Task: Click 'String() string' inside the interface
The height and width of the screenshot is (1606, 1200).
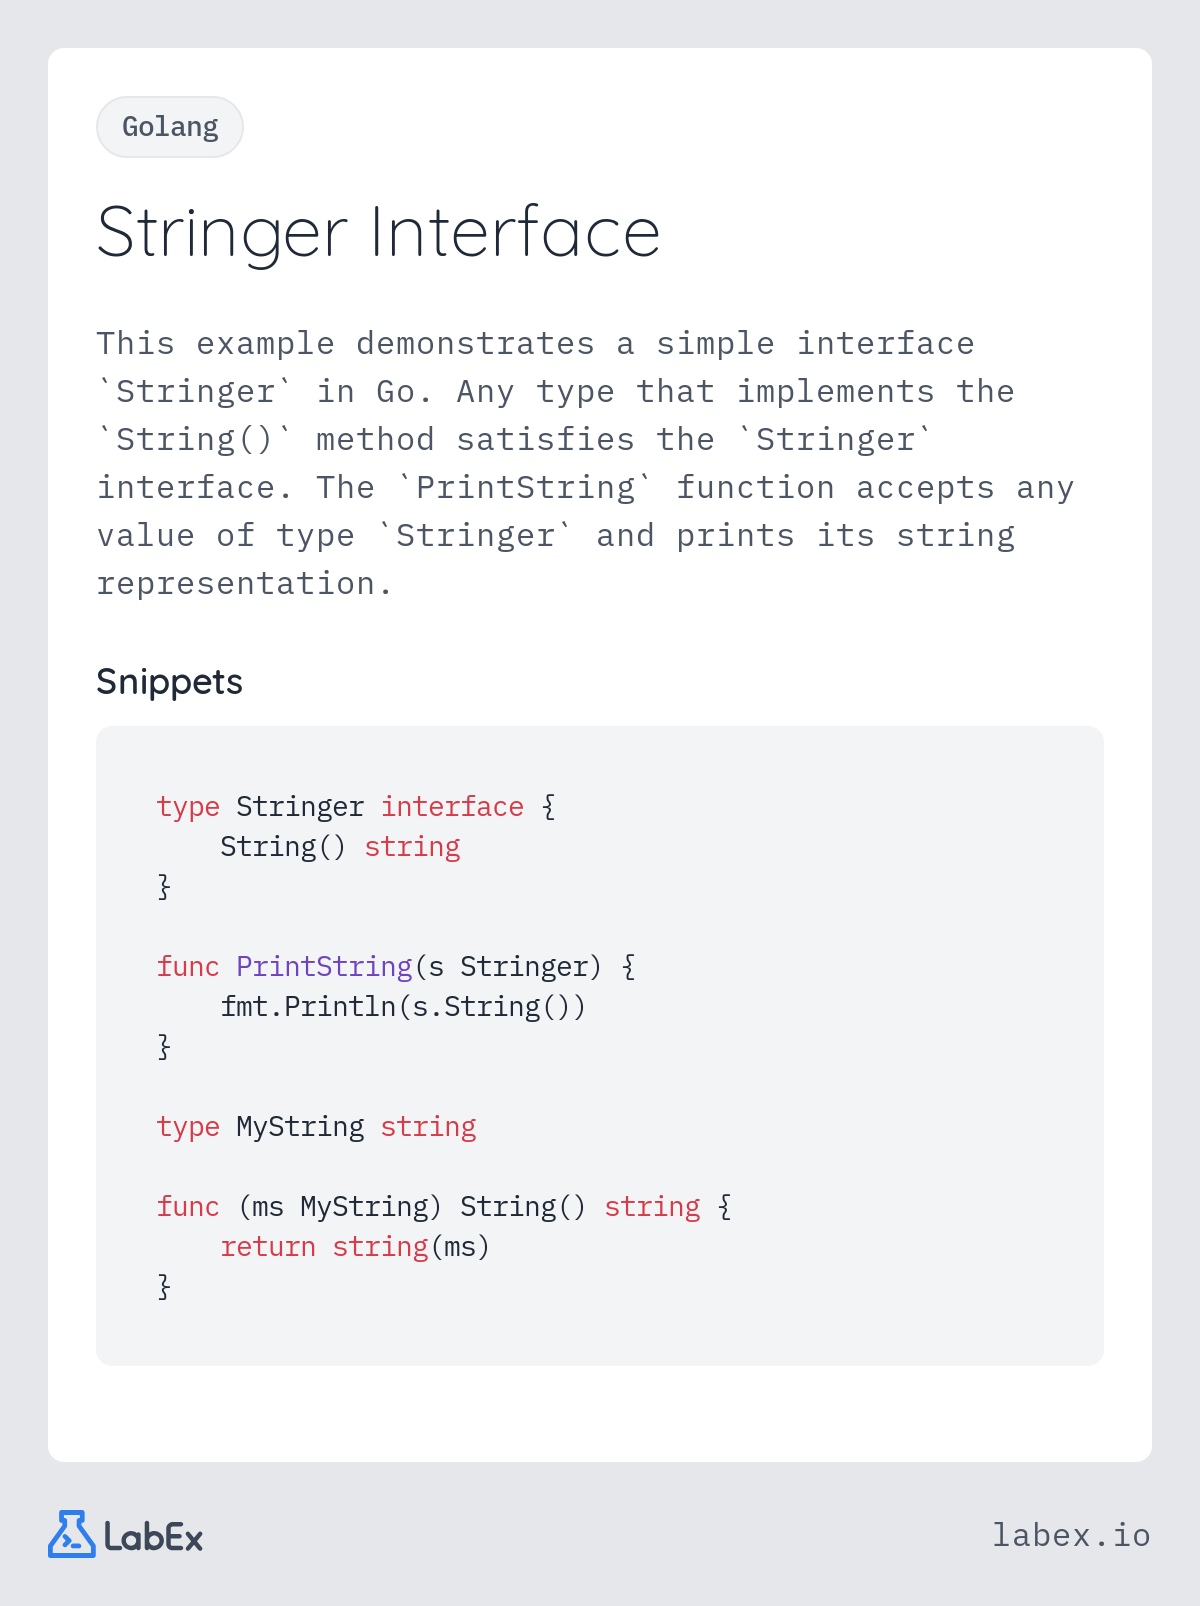Action: (x=340, y=847)
